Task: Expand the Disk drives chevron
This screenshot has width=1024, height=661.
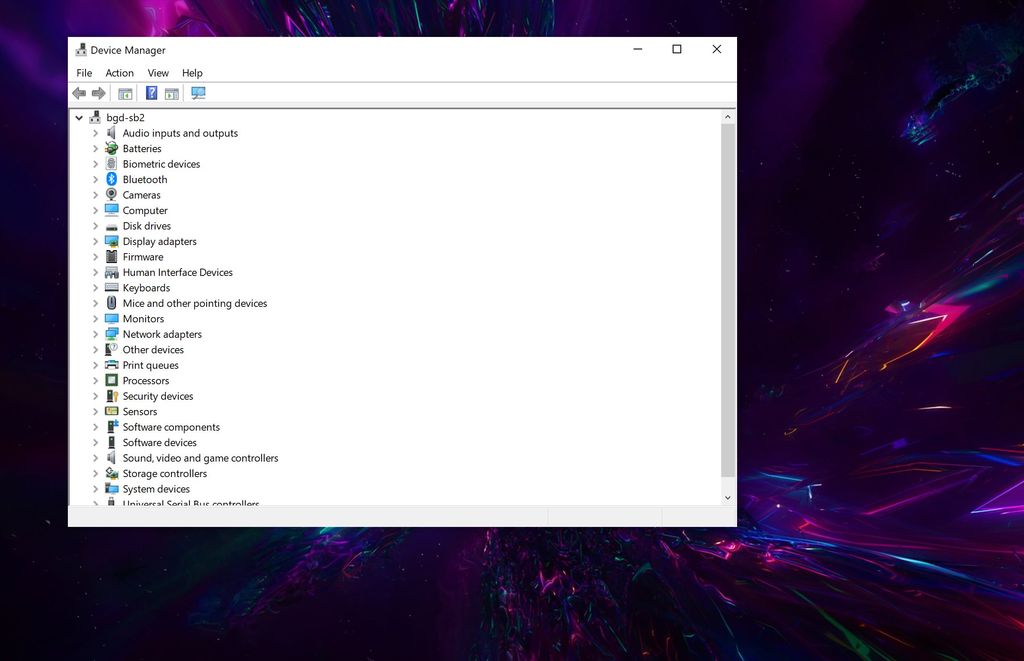Action: point(95,226)
